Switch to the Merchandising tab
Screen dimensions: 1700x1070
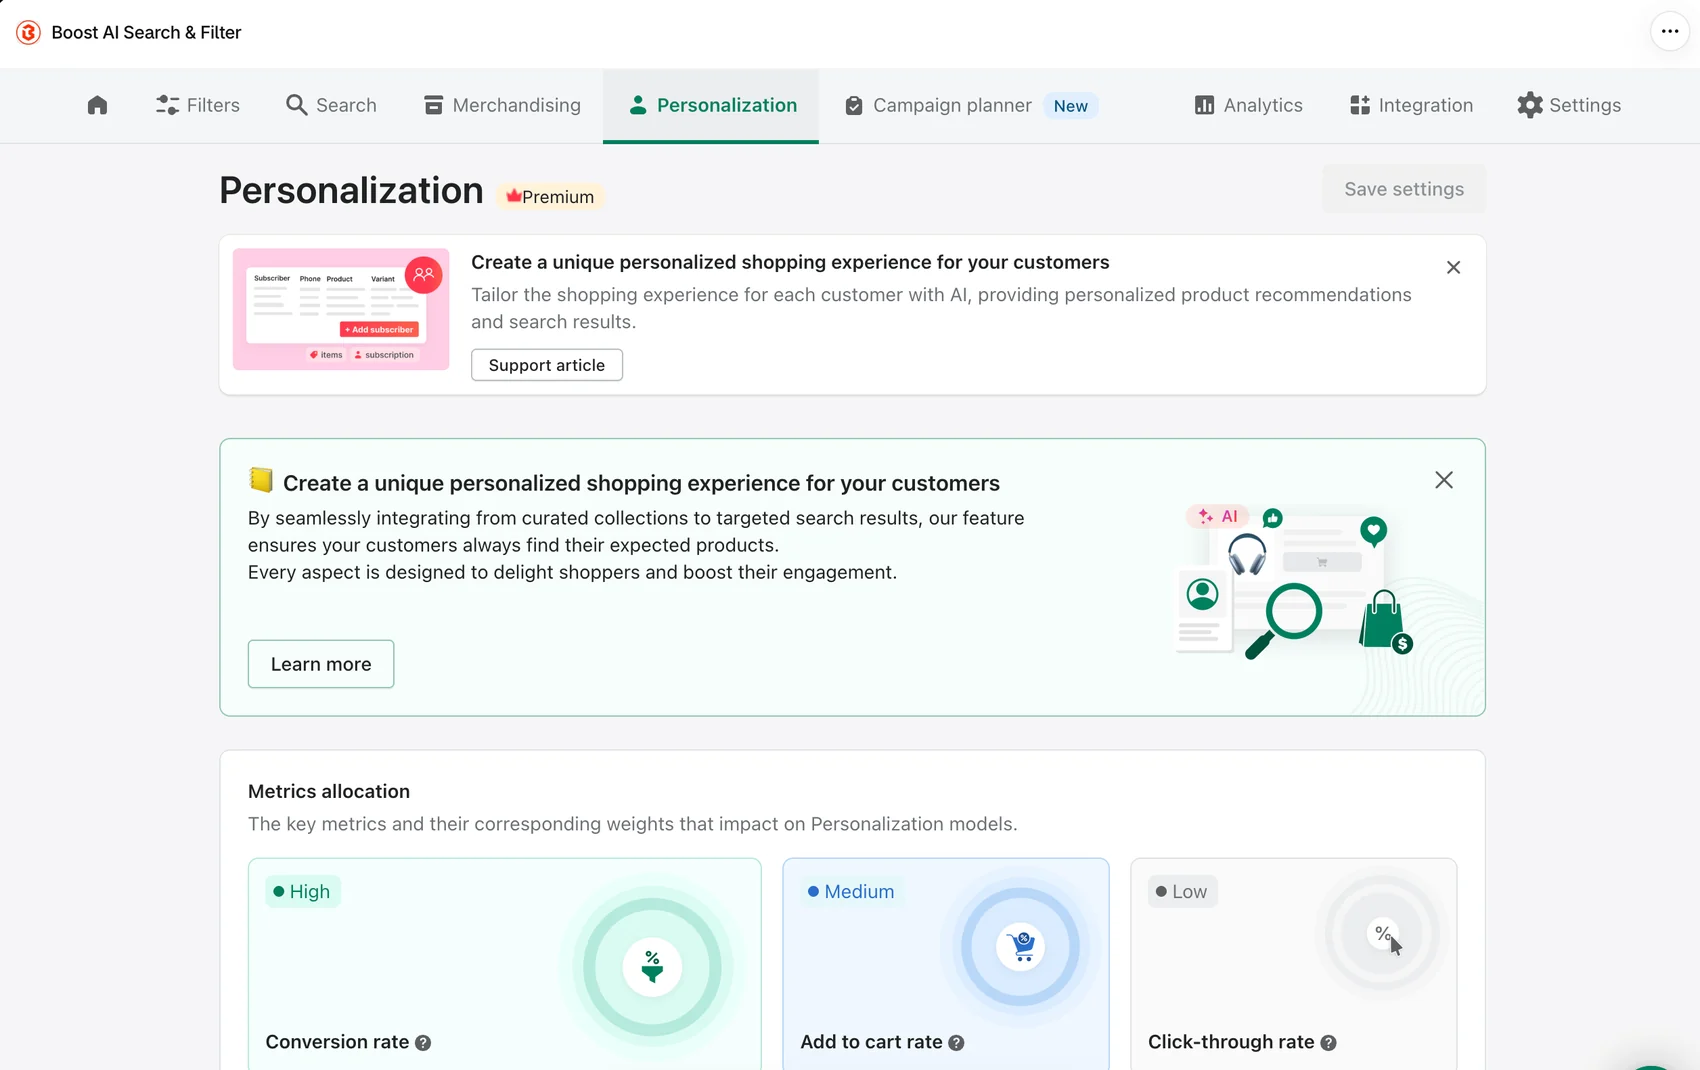click(502, 105)
